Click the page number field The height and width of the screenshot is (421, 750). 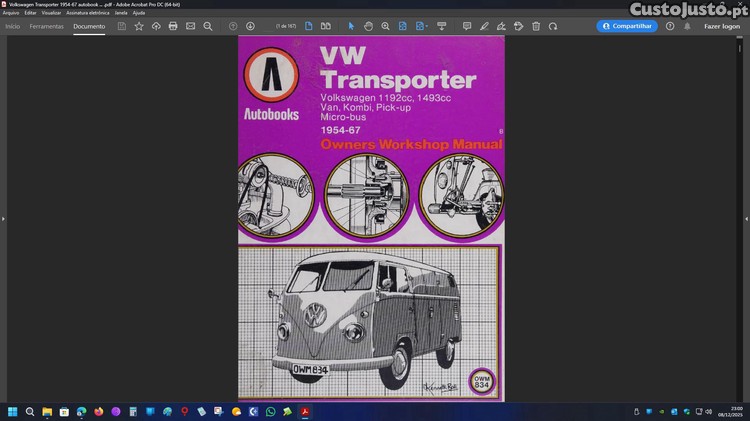pos(285,26)
